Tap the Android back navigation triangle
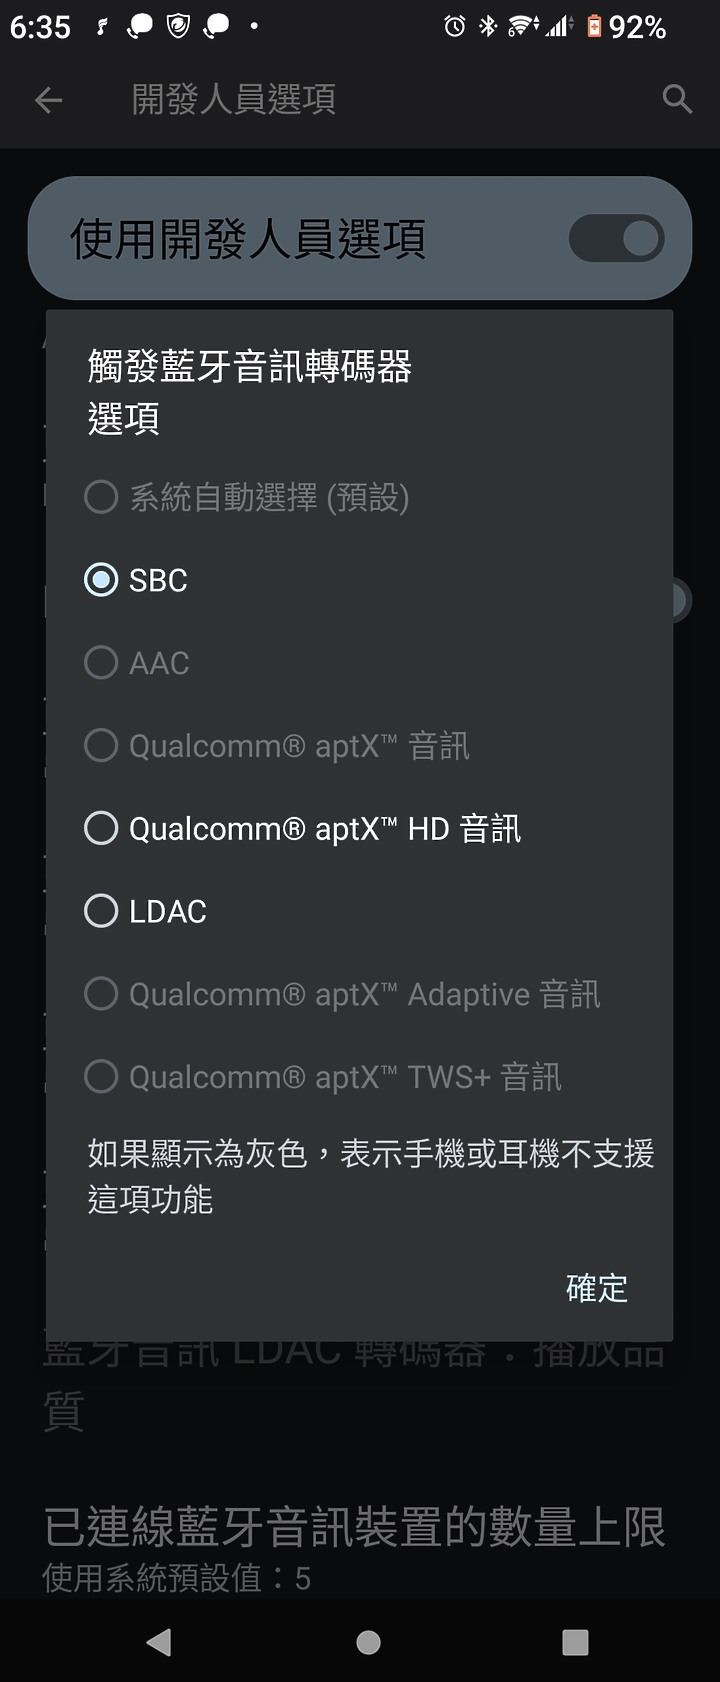This screenshot has width=720, height=1682. pos(159,1642)
